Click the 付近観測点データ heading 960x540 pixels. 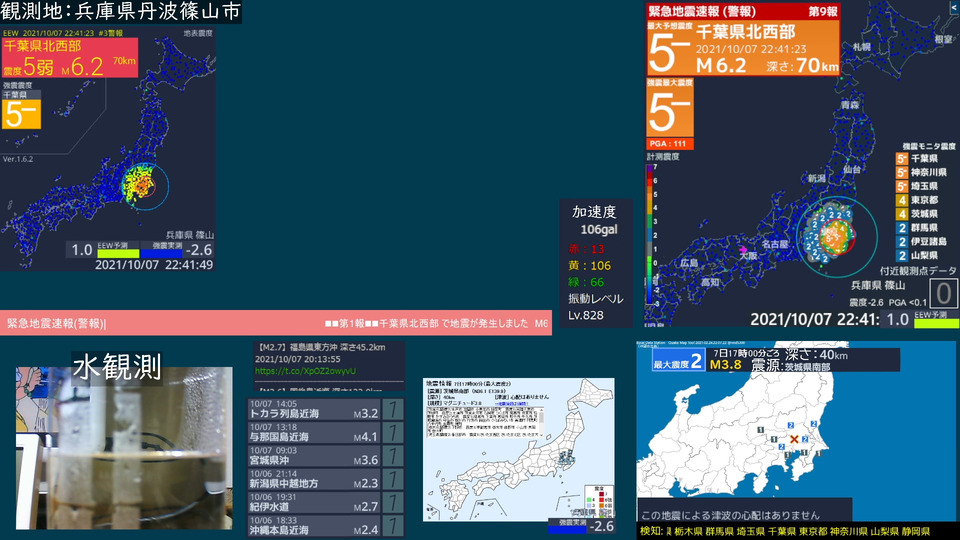coord(918,271)
